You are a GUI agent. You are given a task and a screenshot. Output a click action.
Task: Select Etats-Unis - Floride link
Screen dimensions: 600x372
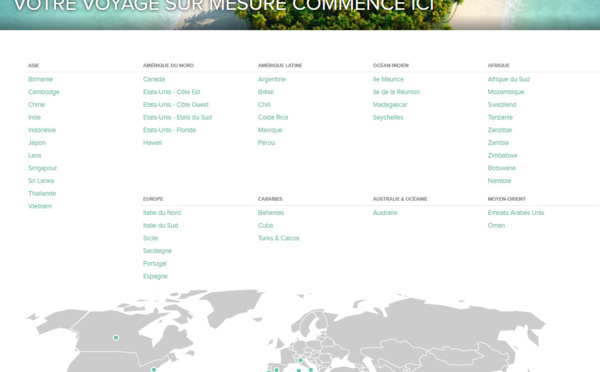[x=170, y=130]
